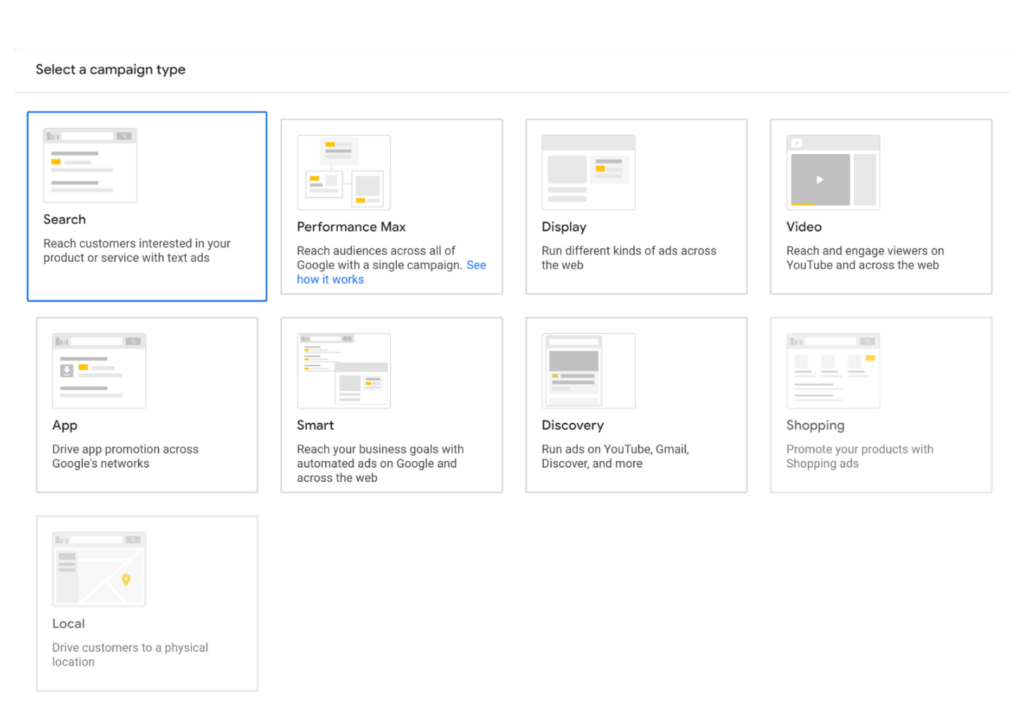Click the Smart campaign illustration icon
Screen dimensions: 1024x712
(x=343, y=370)
